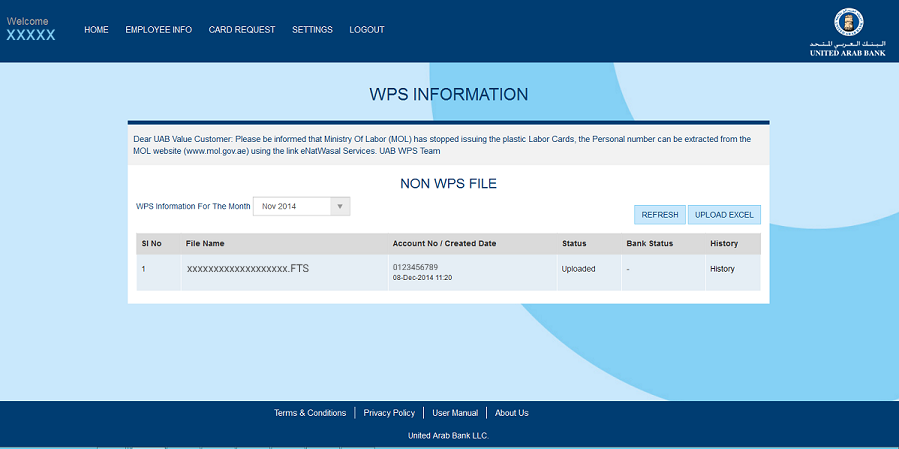Click the File Name column header

205,243
